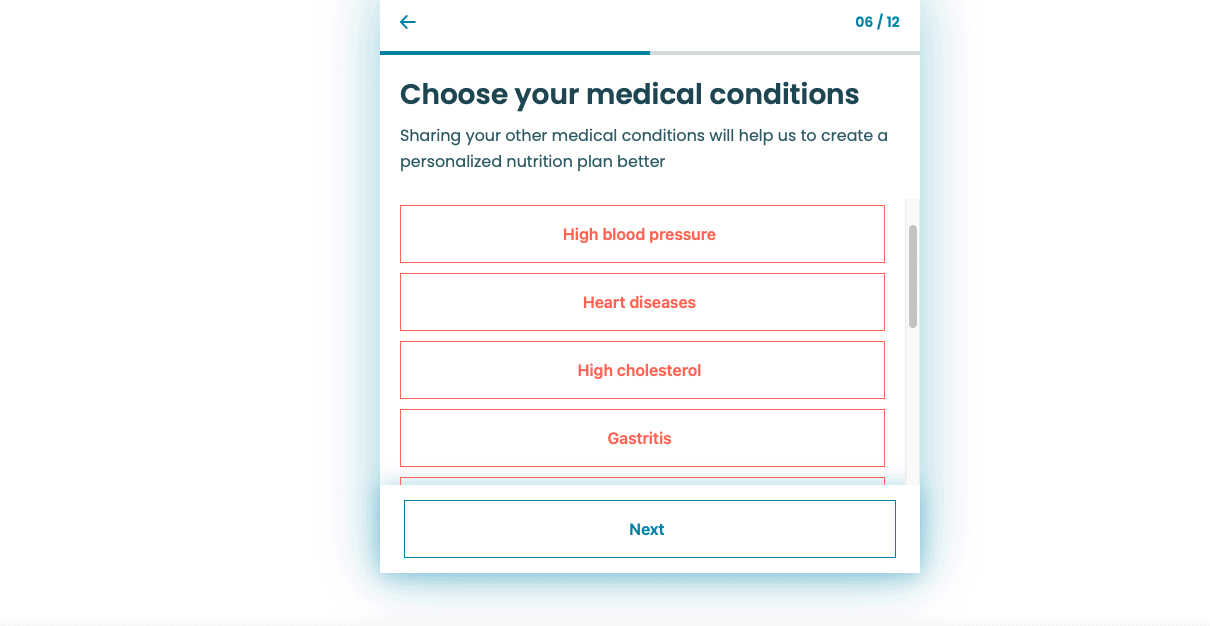This screenshot has width=1210, height=626.
Task: Click the 'personalized nutrition plan better' text line
Action: (532, 161)
